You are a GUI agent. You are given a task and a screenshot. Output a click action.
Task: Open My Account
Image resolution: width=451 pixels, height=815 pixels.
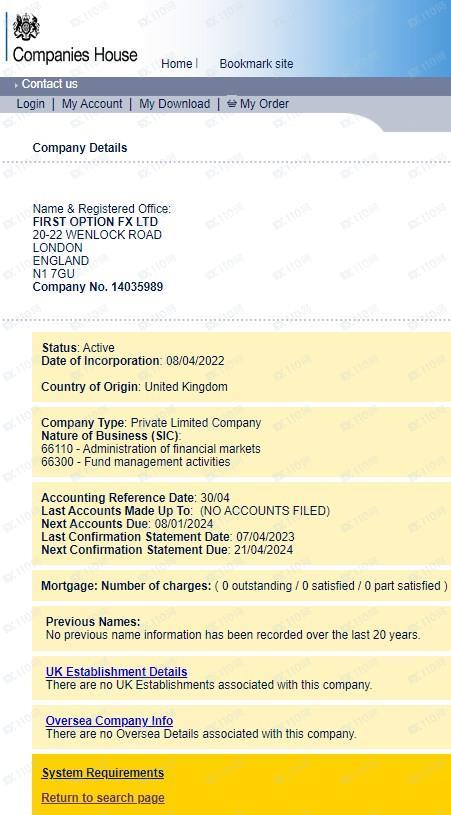[92, 103]
